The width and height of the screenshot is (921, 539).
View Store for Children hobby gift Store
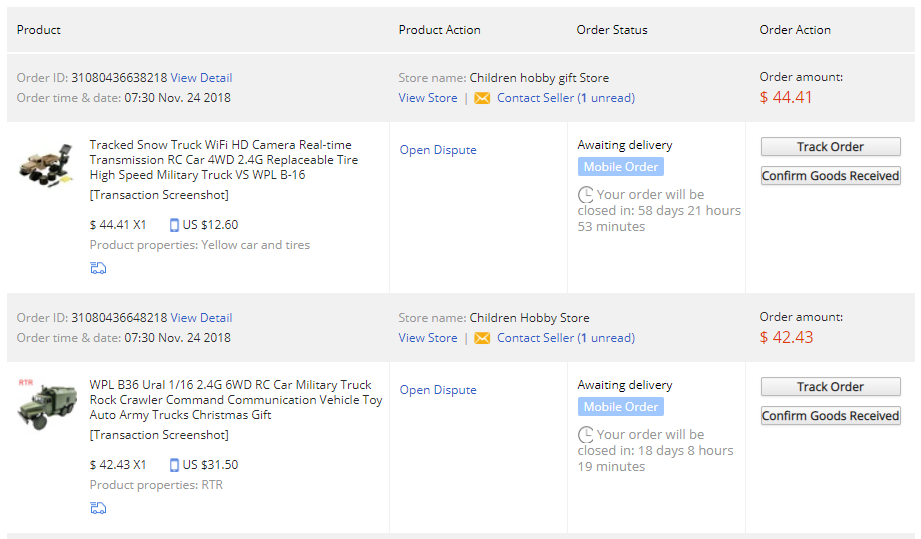(x=427, y=98)
